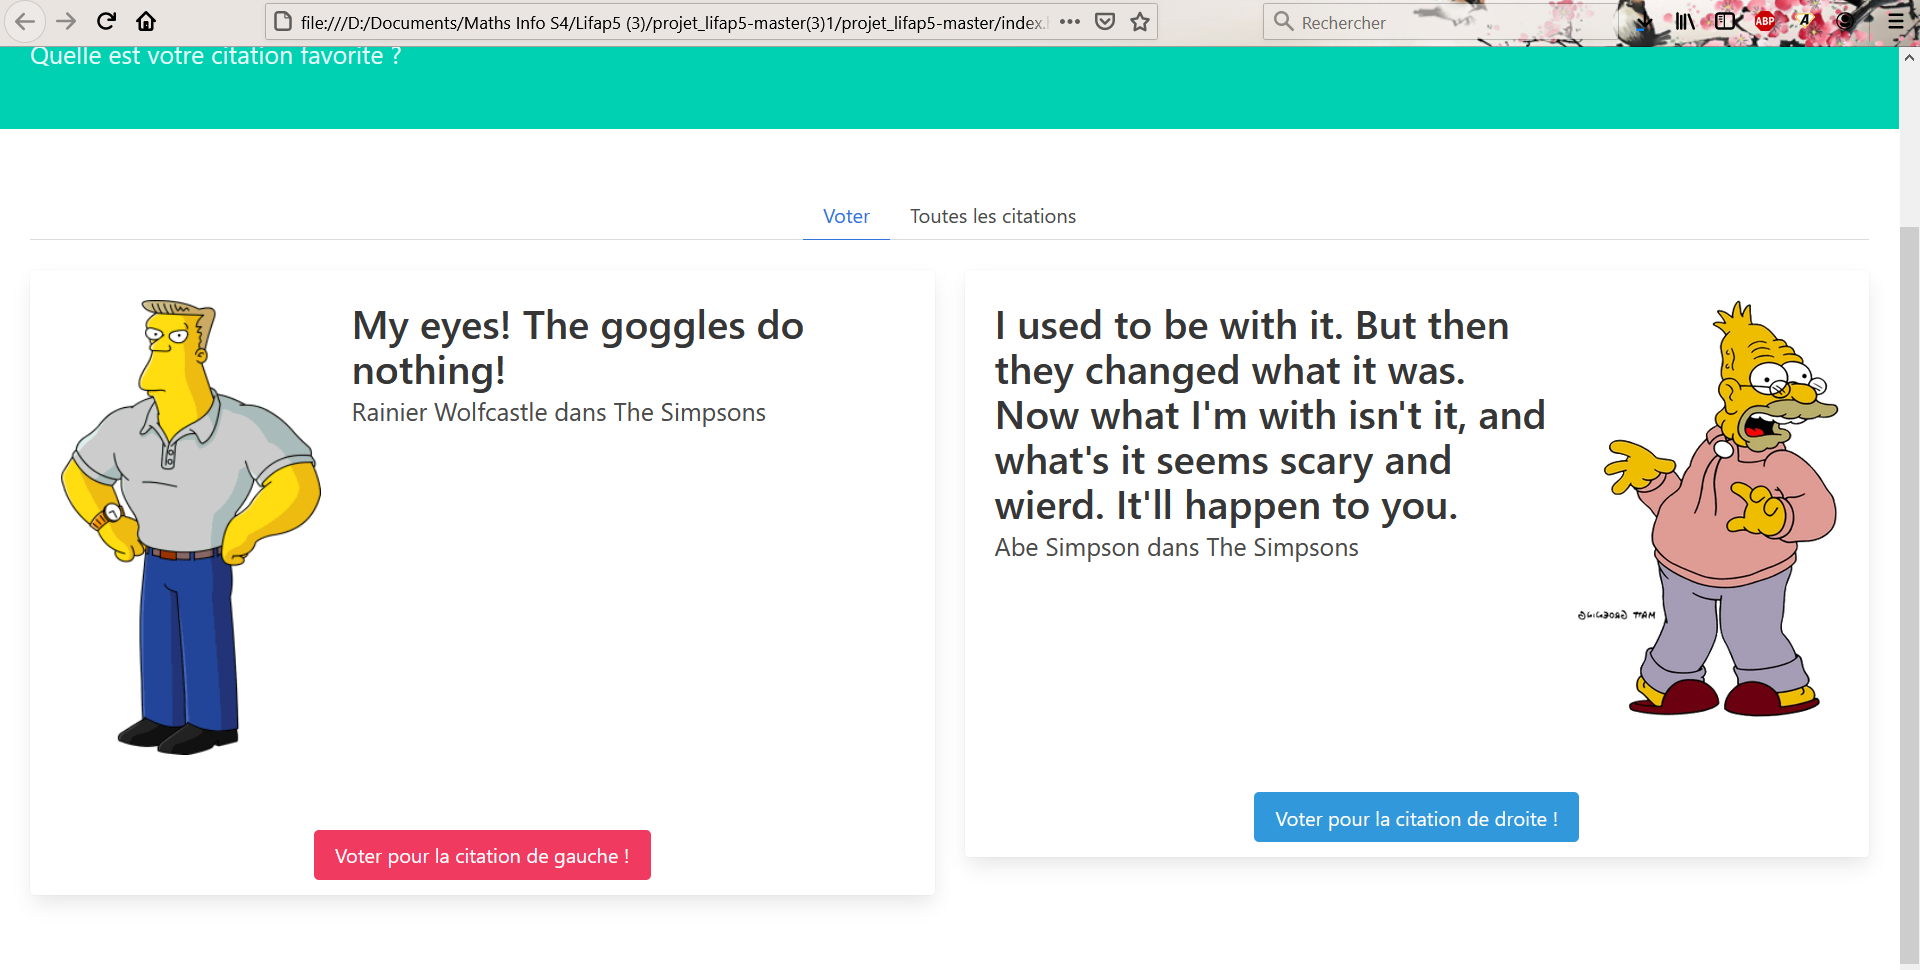Save page to Pocket
This screenshot has height=970, width=1920.
1105,21
